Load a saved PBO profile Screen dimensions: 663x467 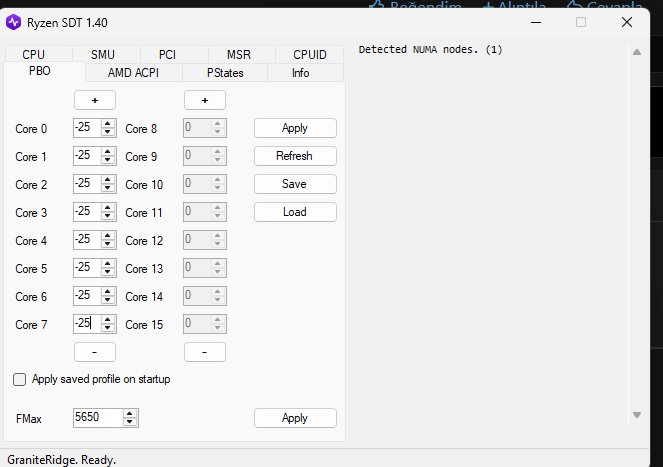pyautogui.click(x=295, y=212)
